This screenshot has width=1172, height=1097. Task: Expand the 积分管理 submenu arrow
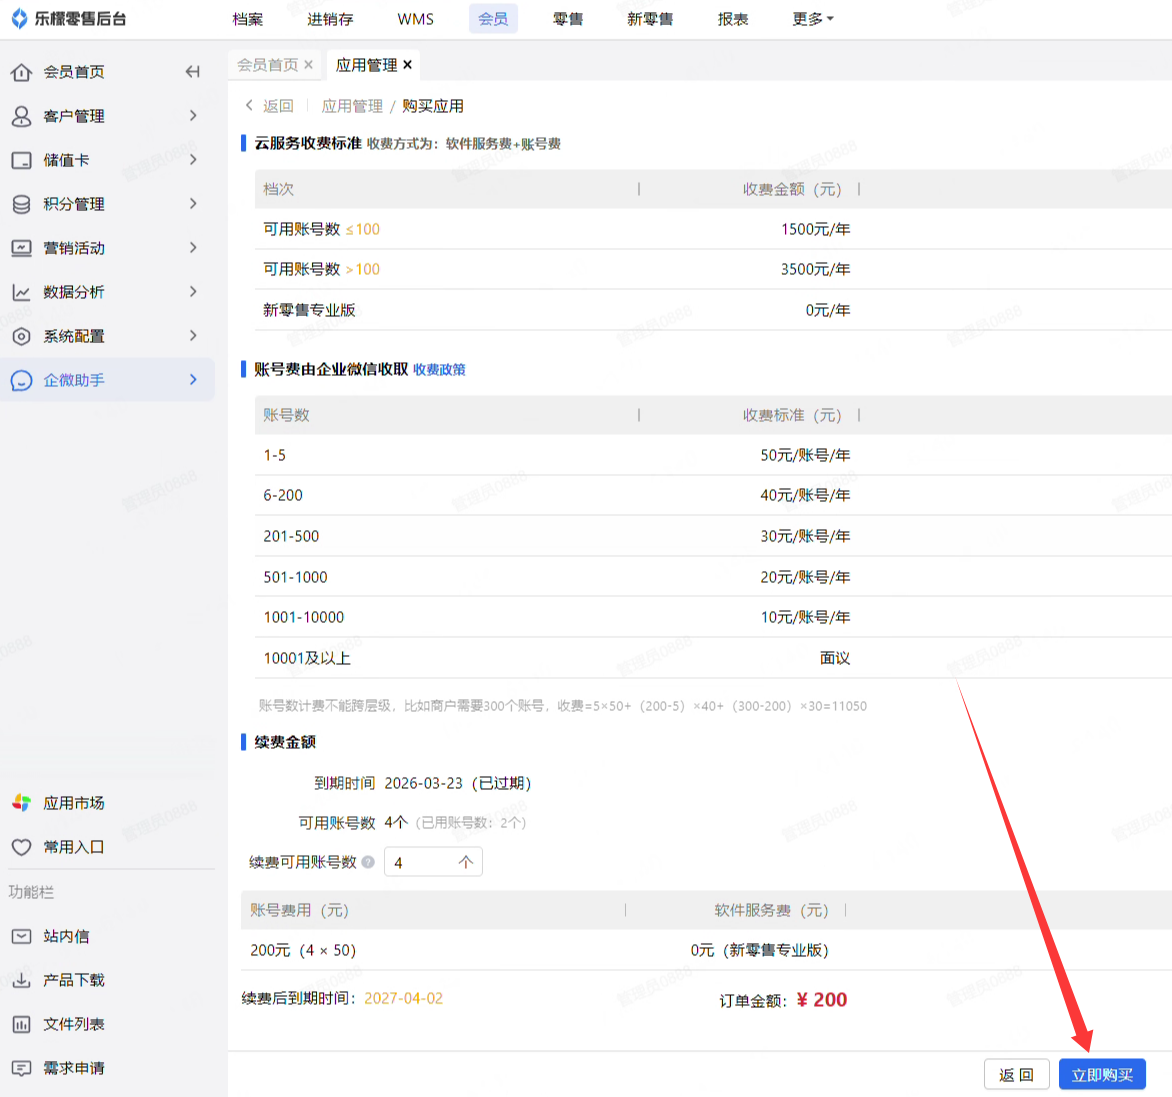194,204
